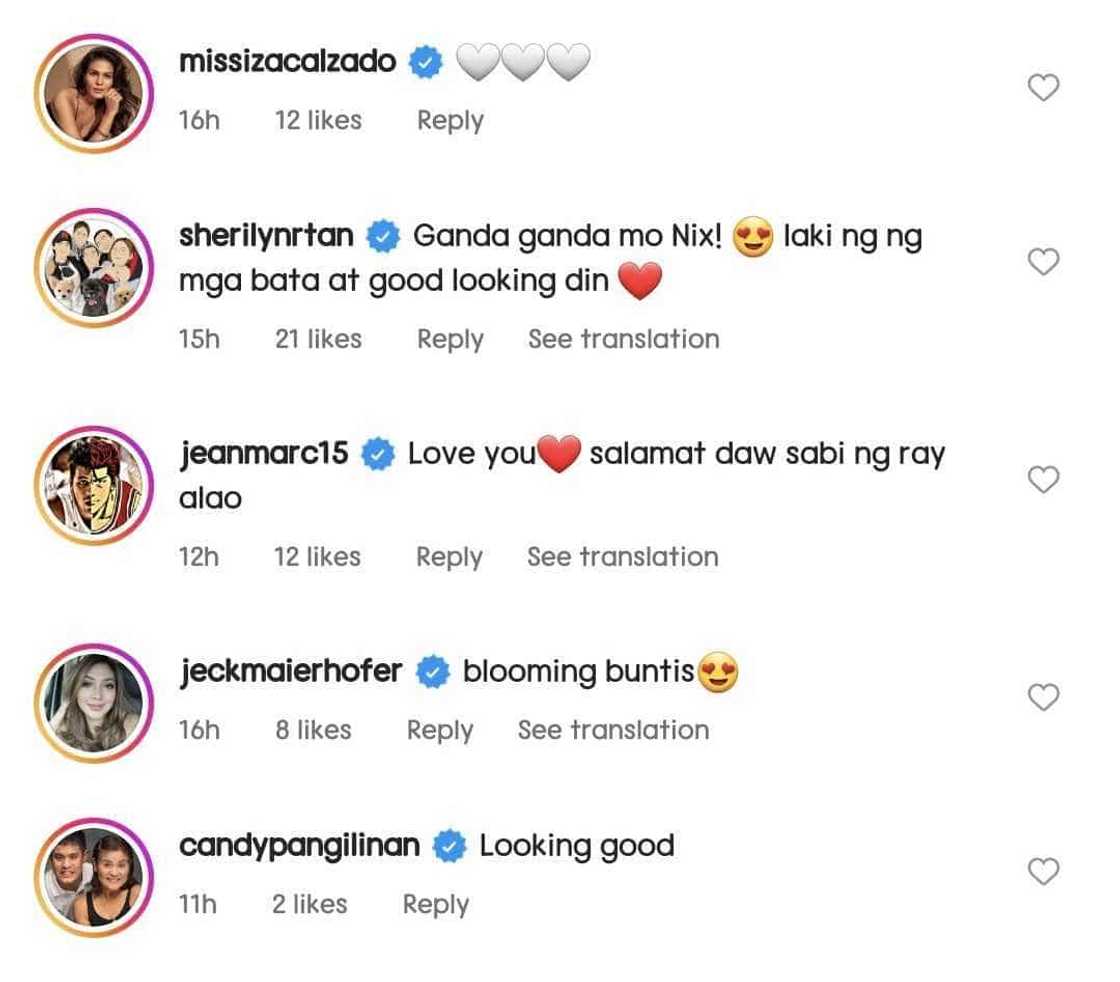Screen dimensions: 1120x982
Task: View the 21 likes on sherilynrtan's comment
Action: click(318, 339)
